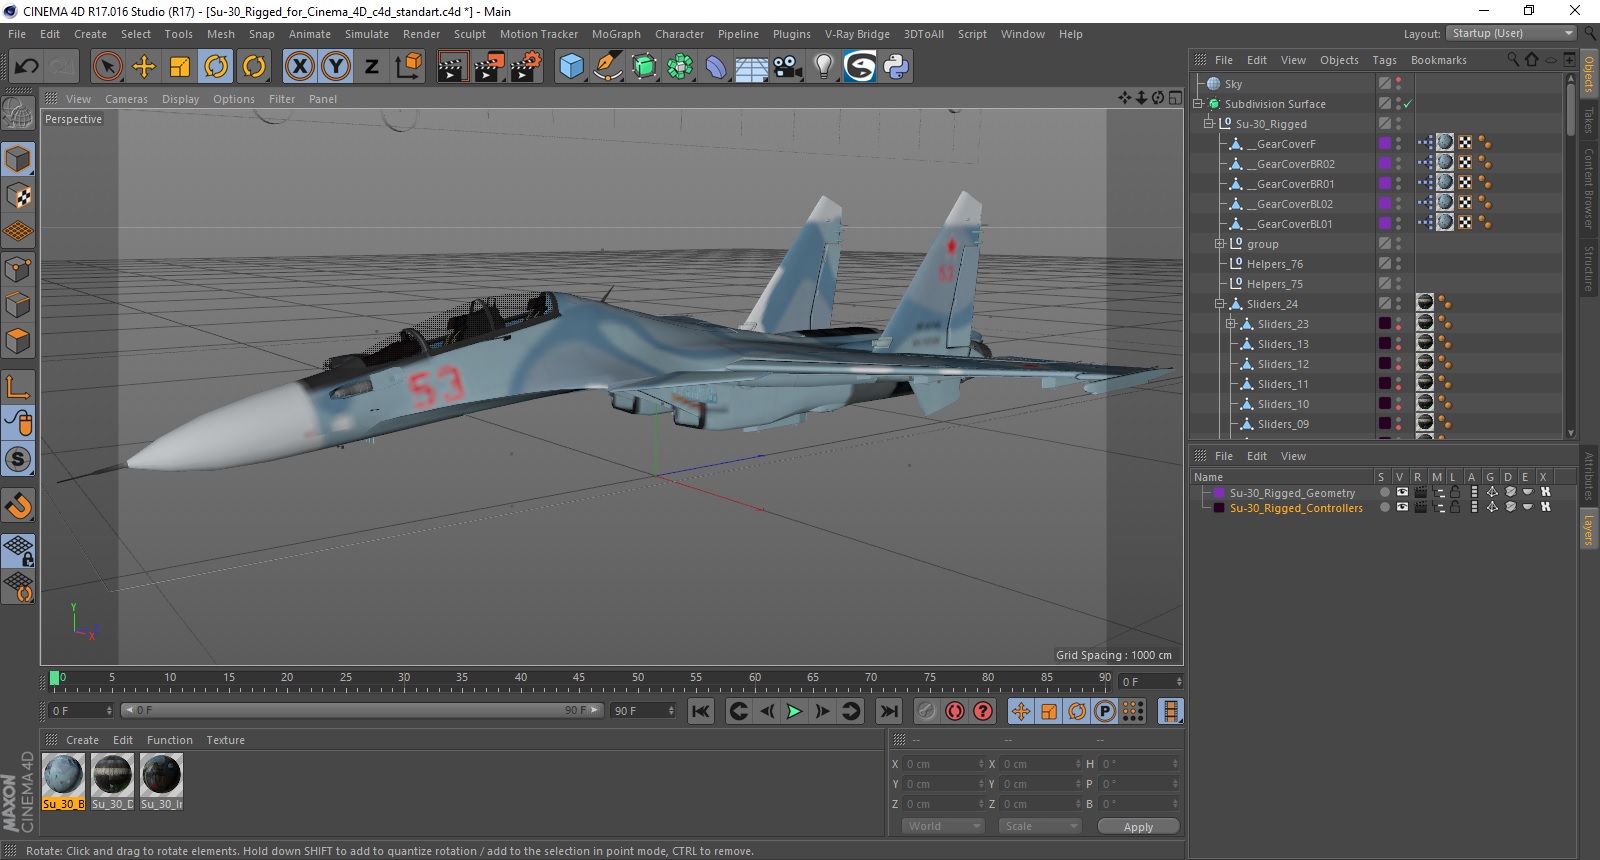Add a Floor environment object

[752, 67]
